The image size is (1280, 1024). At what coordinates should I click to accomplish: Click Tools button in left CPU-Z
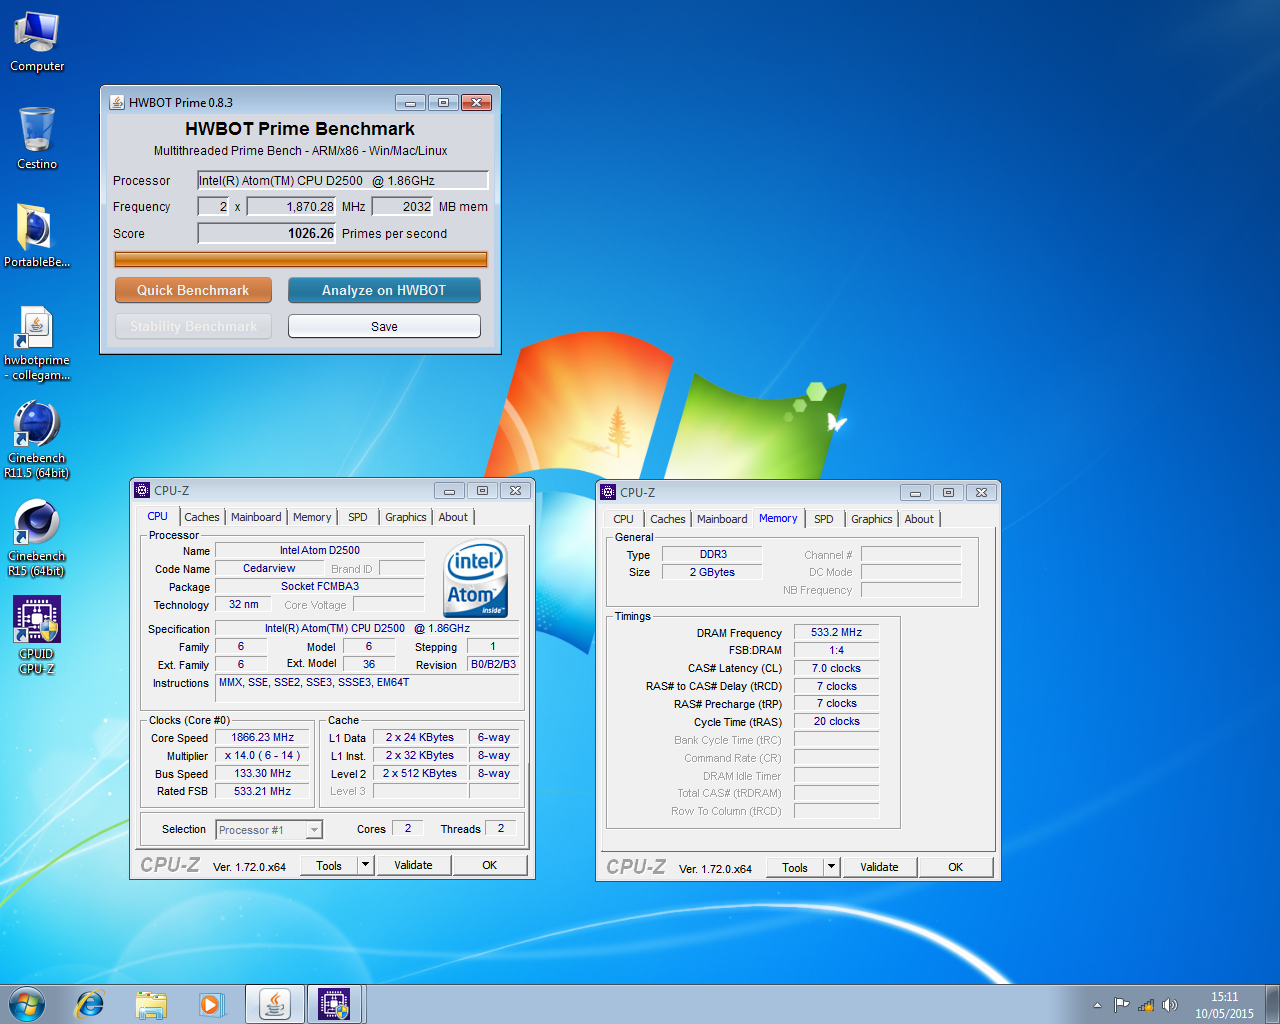(329, 866)
